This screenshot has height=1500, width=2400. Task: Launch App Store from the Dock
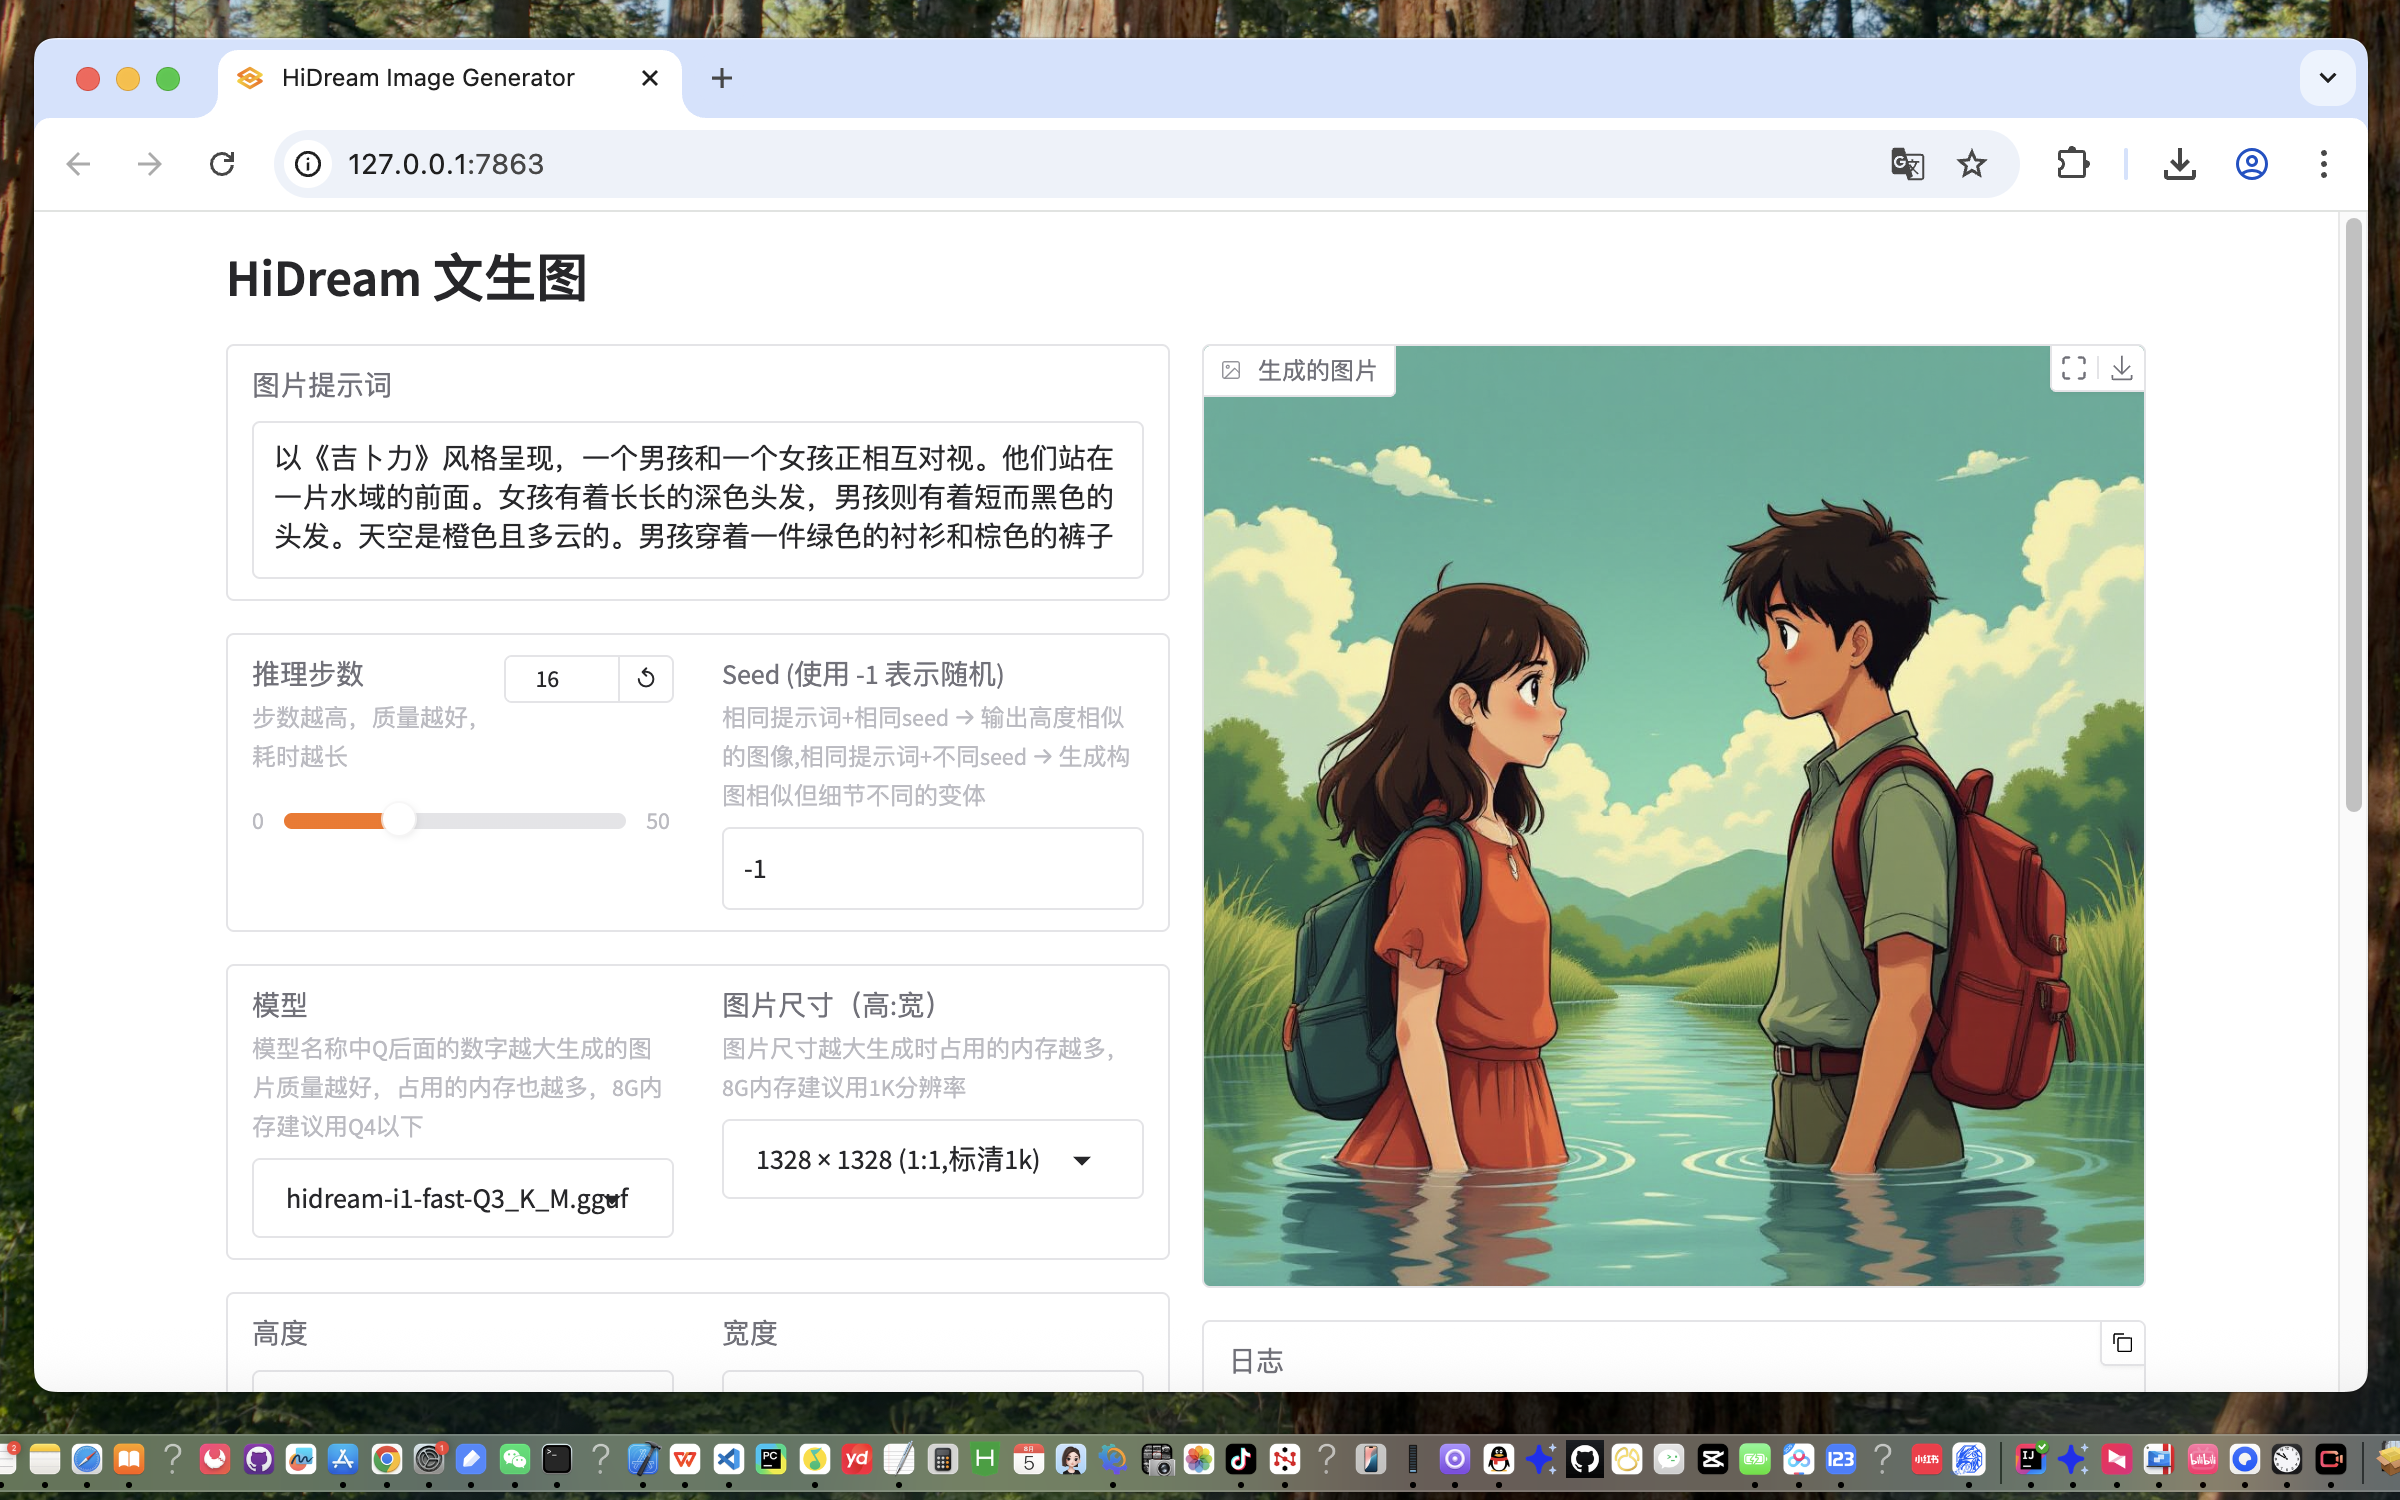pyautogui.click(x=343, y=1460)
